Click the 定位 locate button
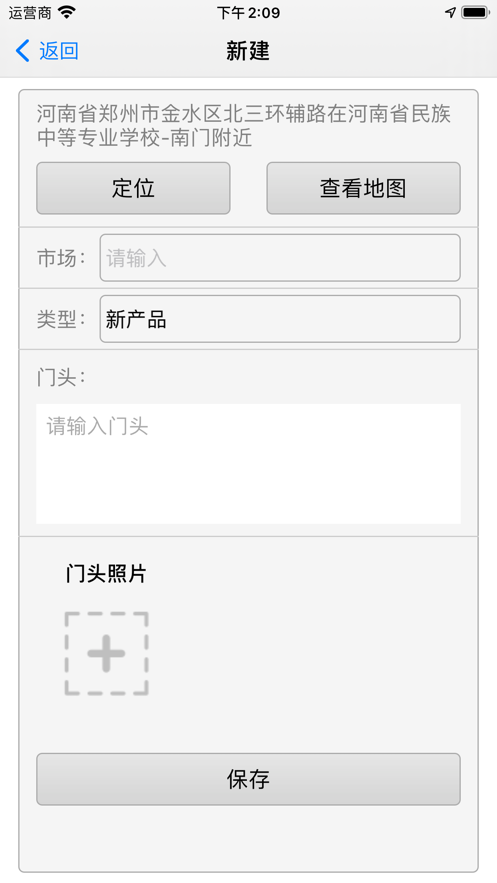The width and height of the screenshot is (497, 883). click(133, 188)
